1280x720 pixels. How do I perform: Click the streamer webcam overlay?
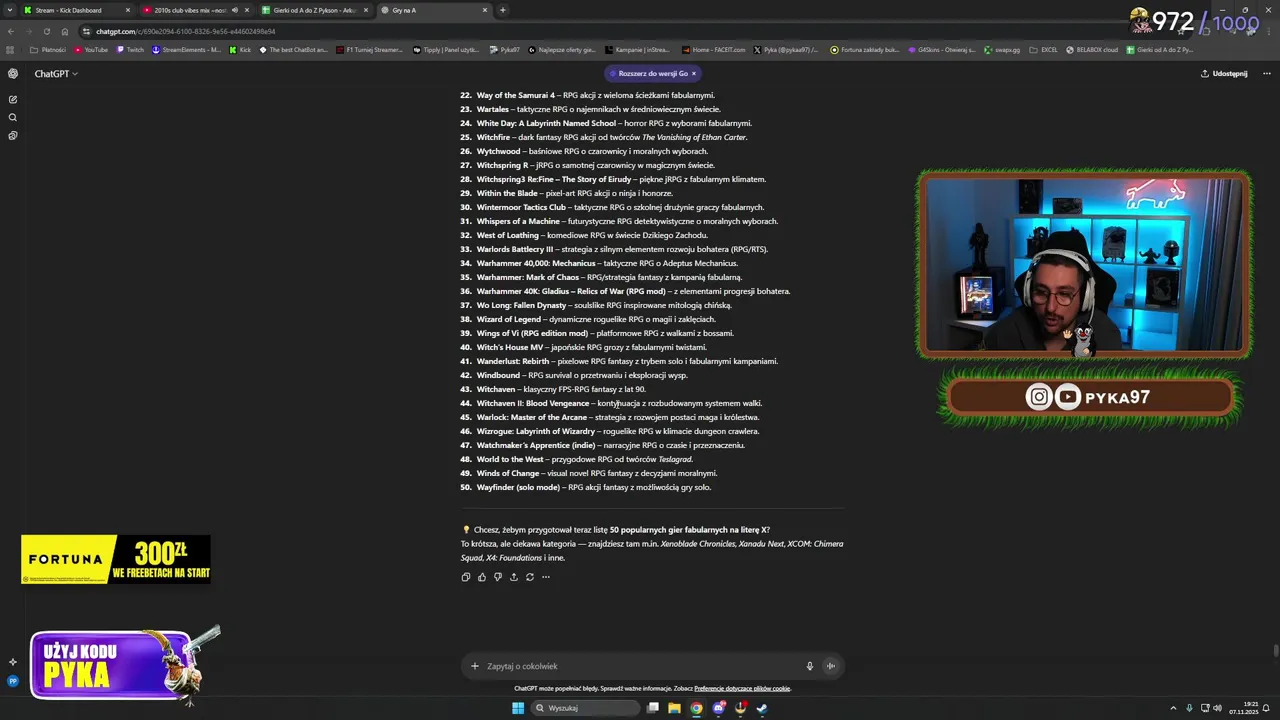[x=1084, y=265]
